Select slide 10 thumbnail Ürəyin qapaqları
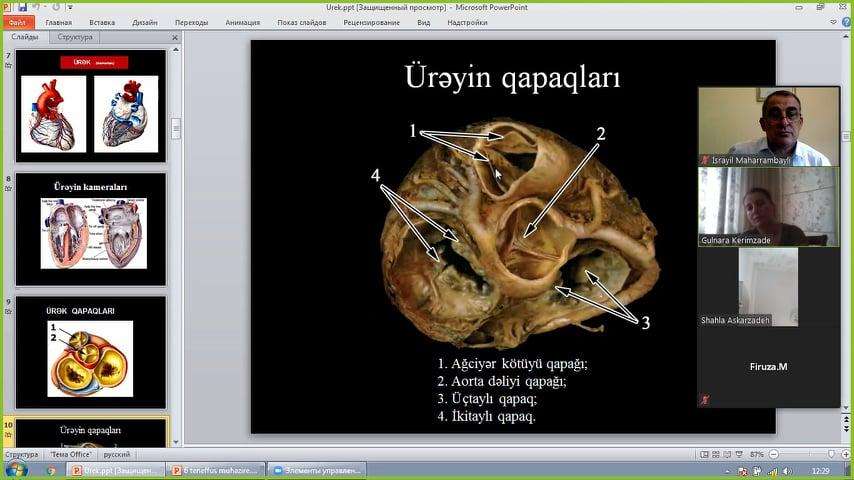Viewport: 854px width, 480px height. point(90,433)
